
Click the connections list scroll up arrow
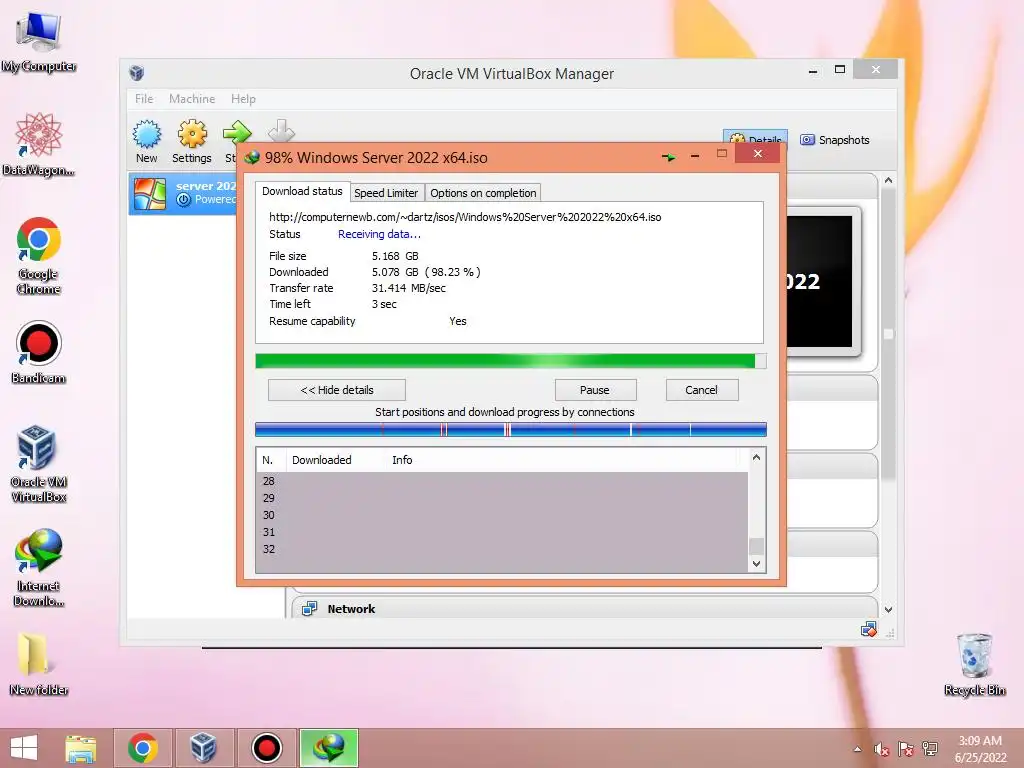(756, 457)
